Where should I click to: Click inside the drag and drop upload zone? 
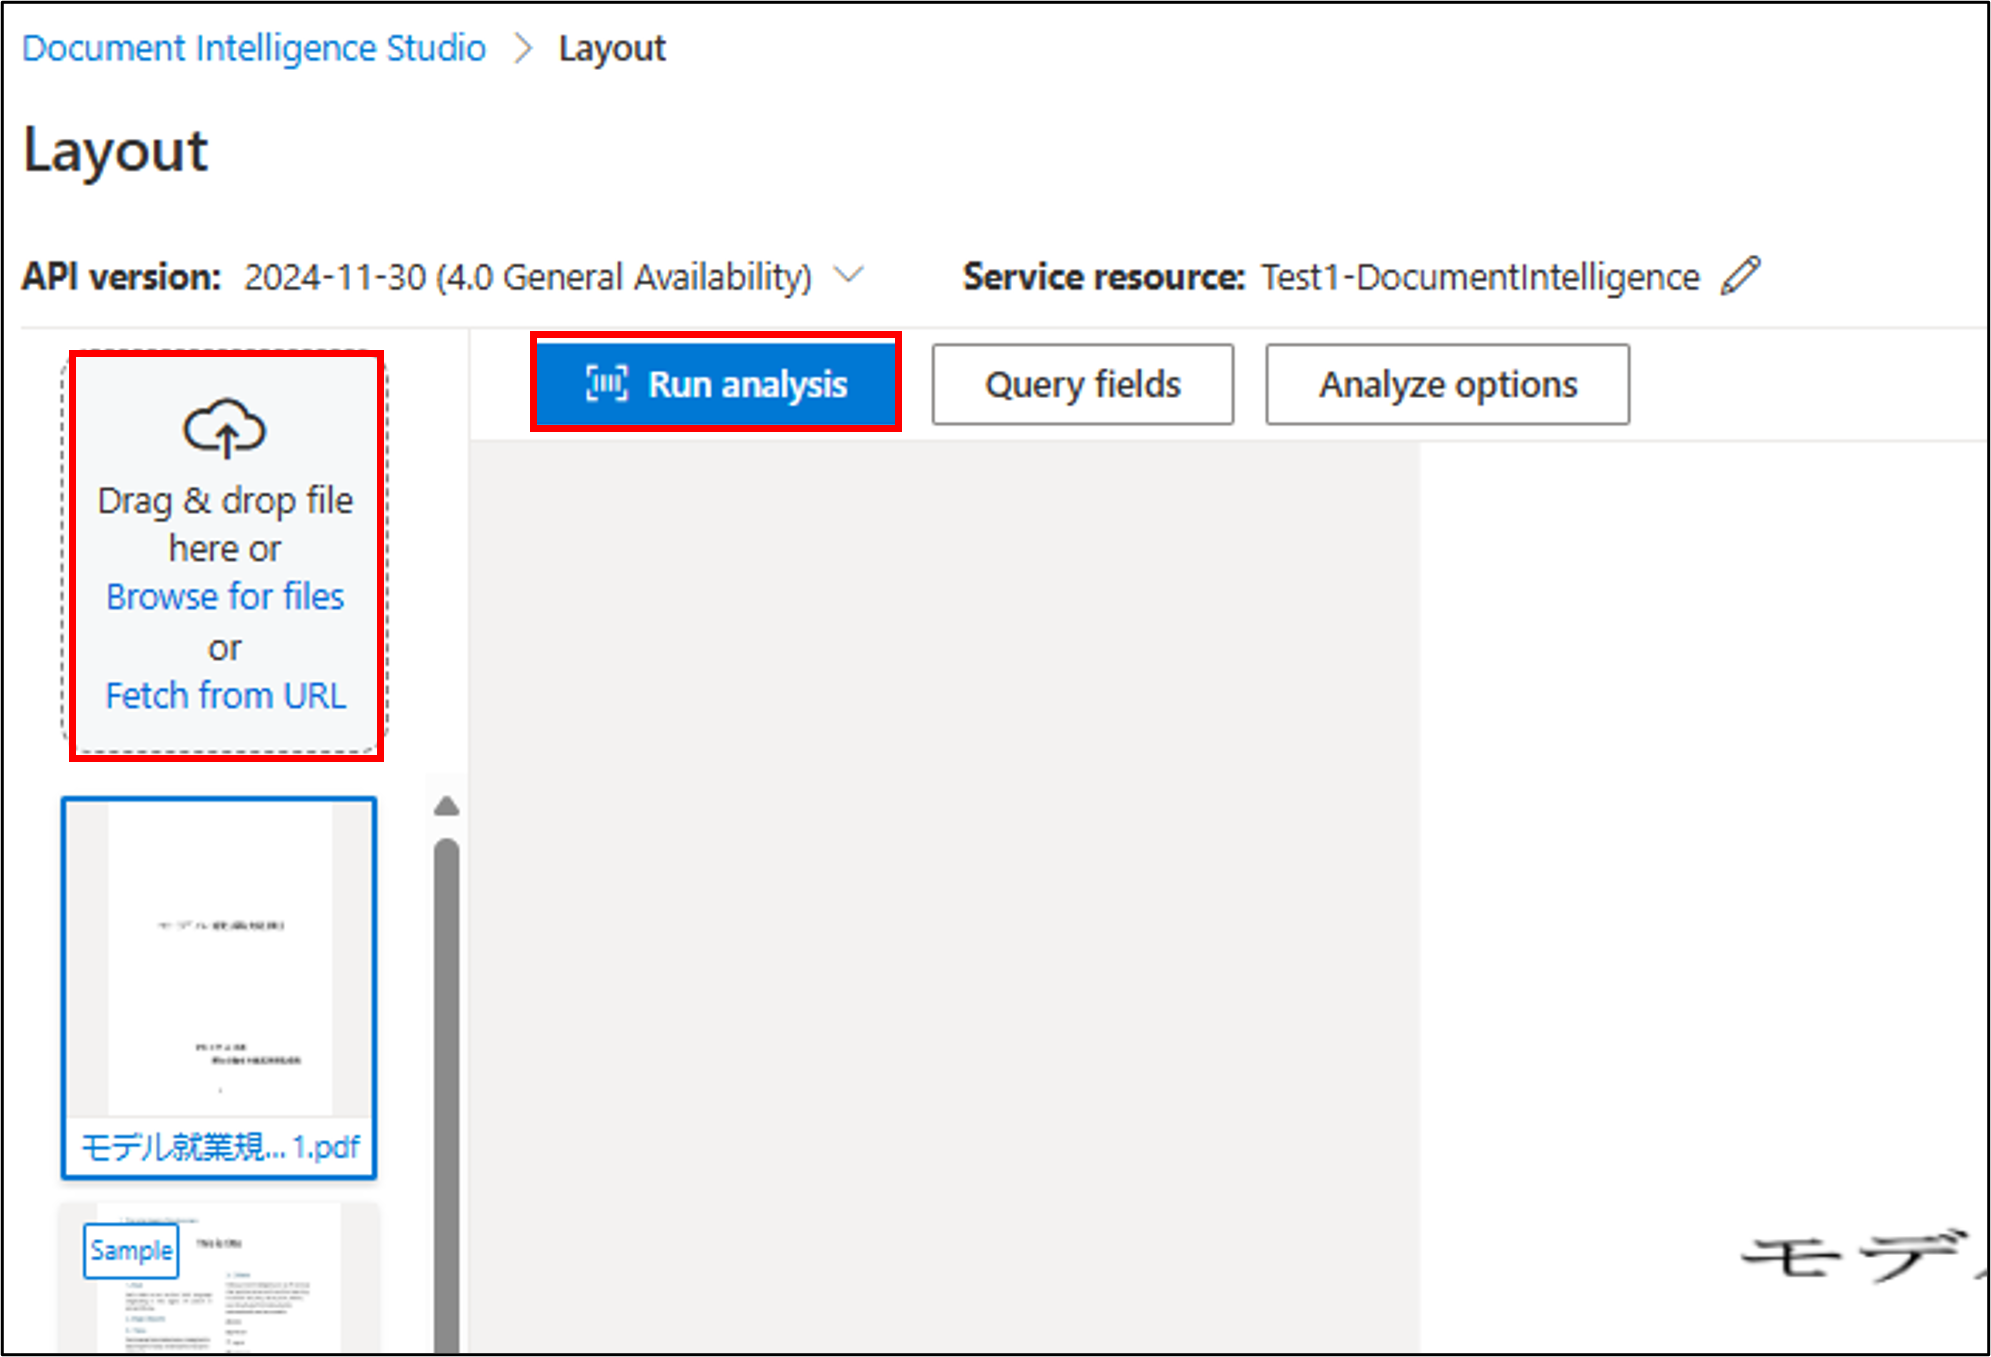225,550
